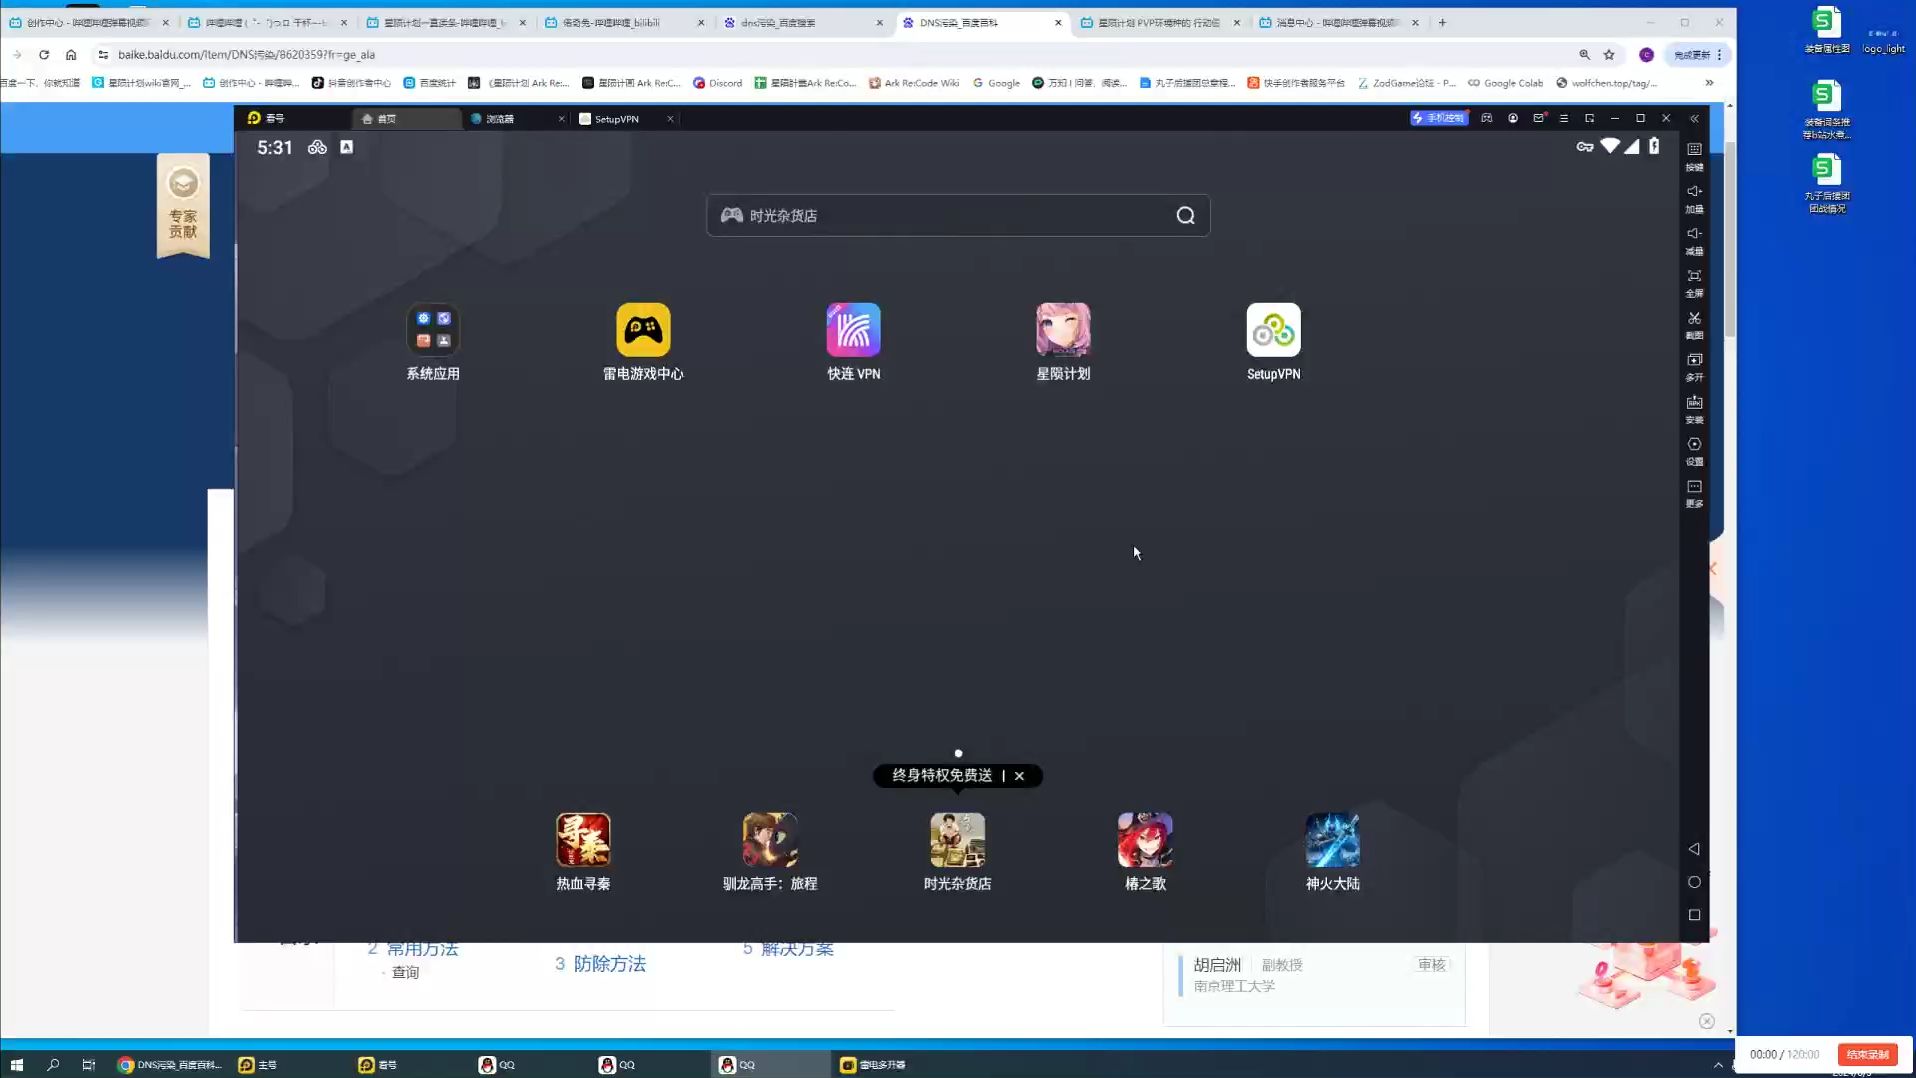Dismiss the 终身特权免费送 tooltip

[x=1019, y=776]
